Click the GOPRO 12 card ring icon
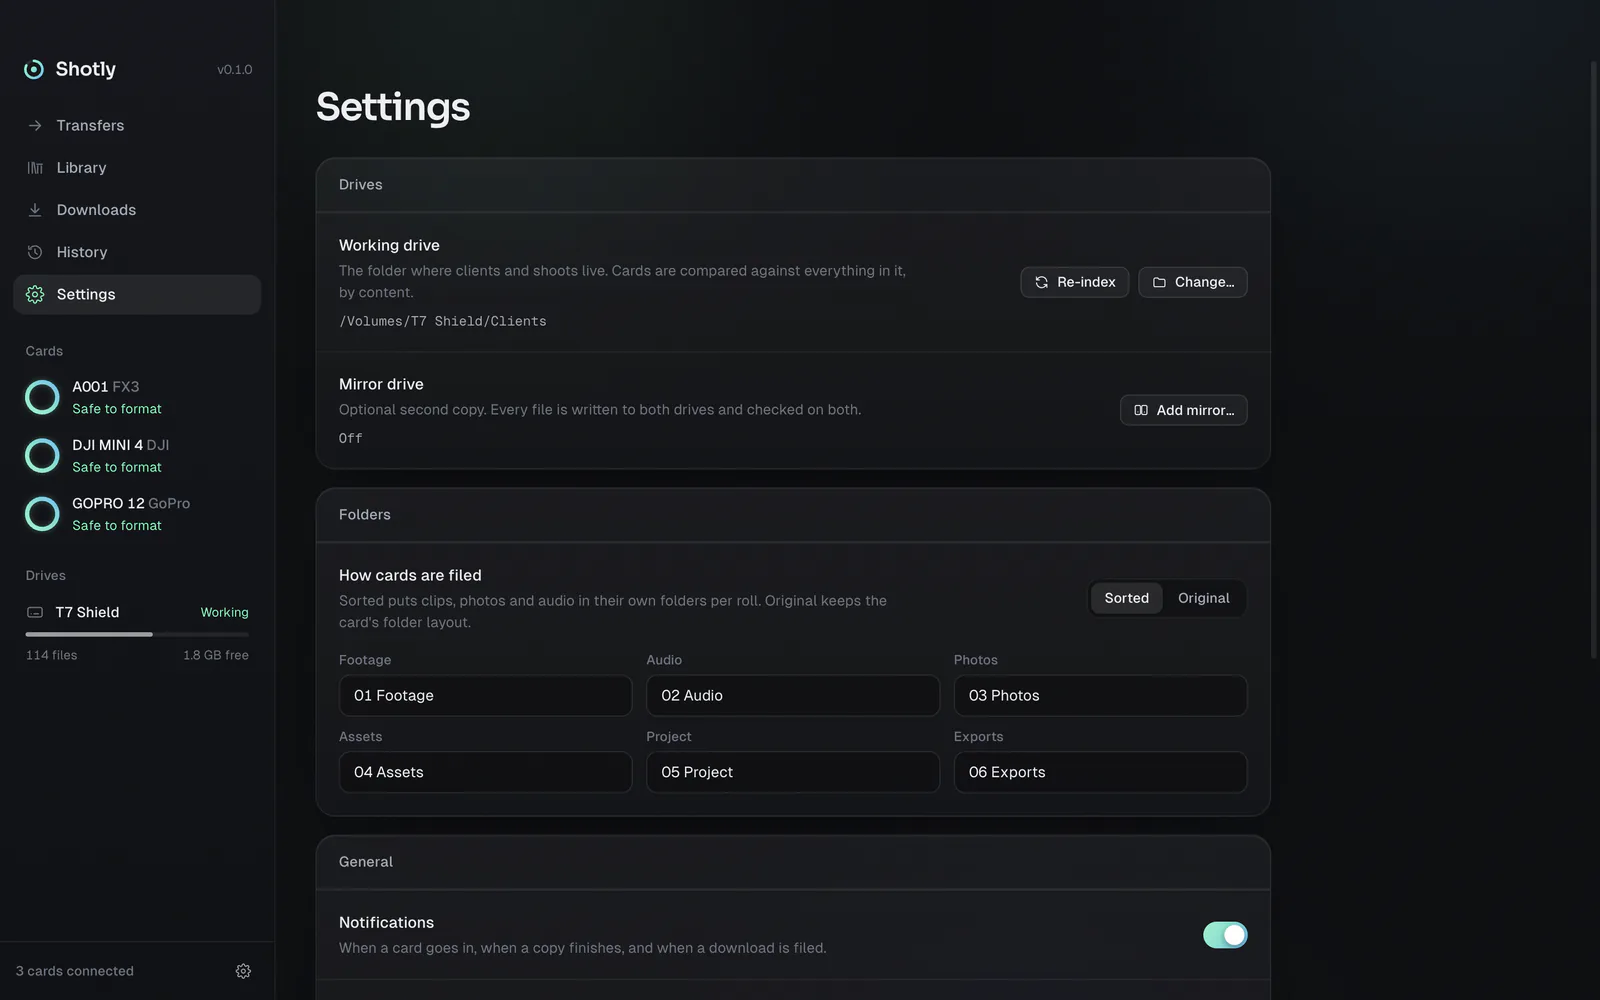The height and width of the screenshot is (1000, 1600). pyautogui.click(x=42, y=514)
